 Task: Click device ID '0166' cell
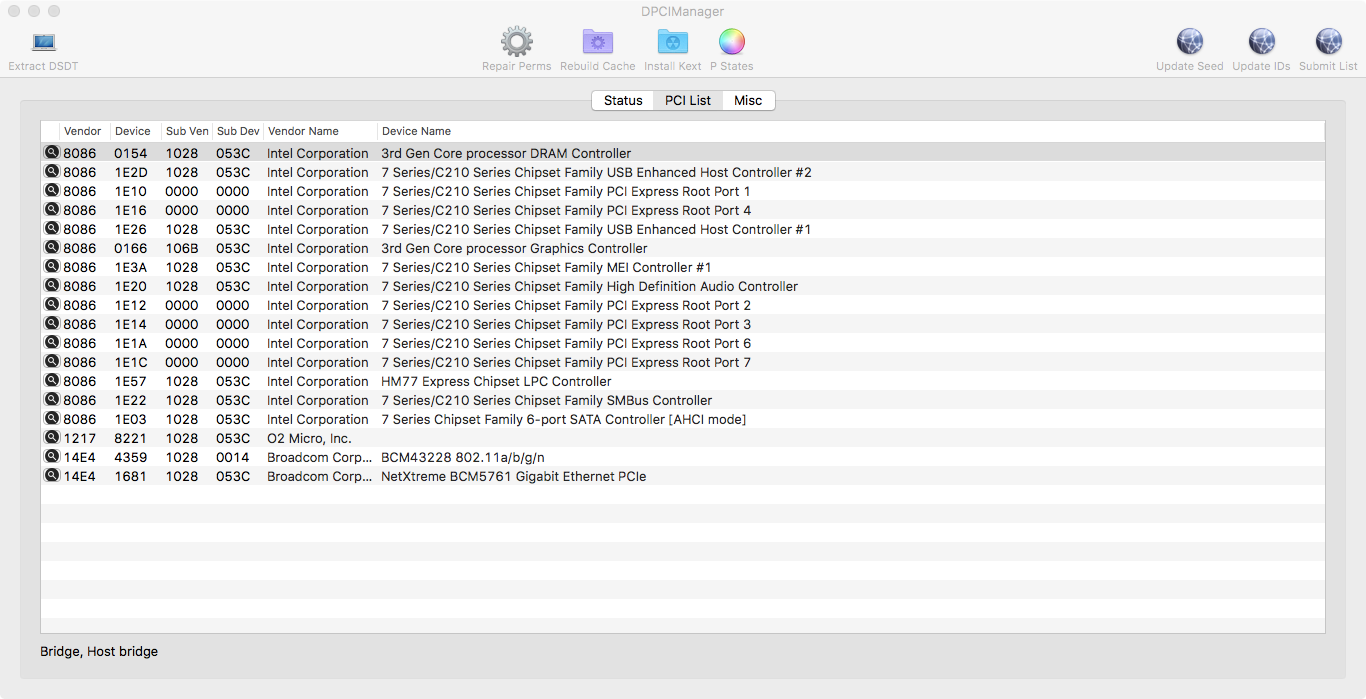click(x=130, y=249)
